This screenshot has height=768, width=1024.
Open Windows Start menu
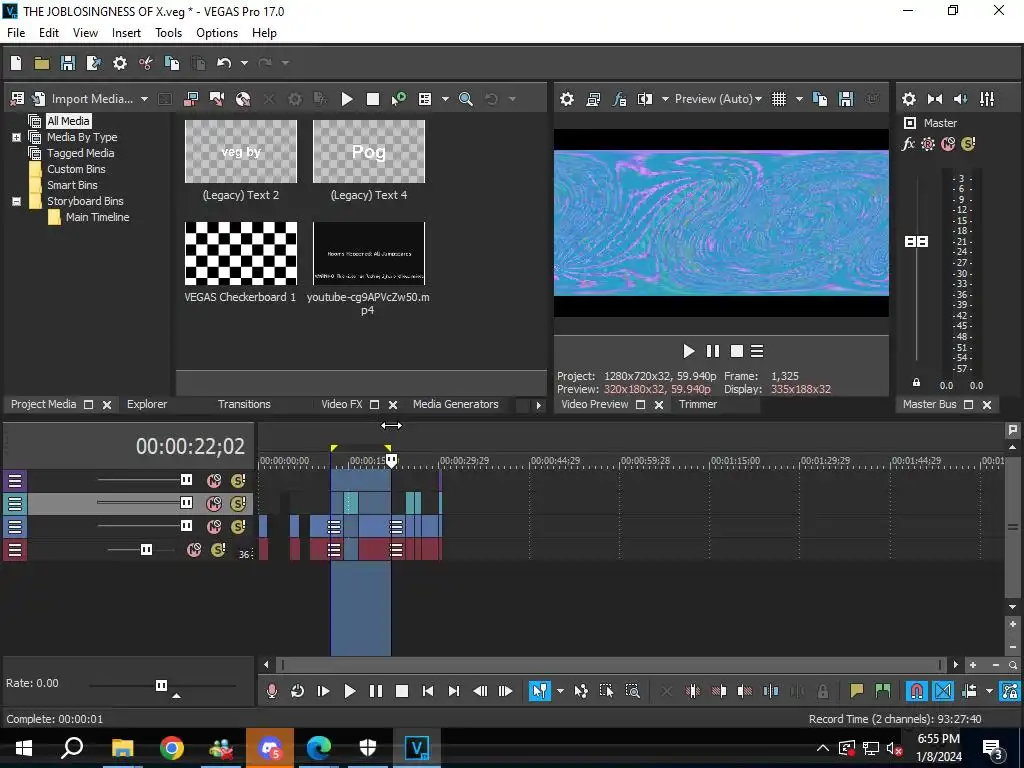(24, 748)
